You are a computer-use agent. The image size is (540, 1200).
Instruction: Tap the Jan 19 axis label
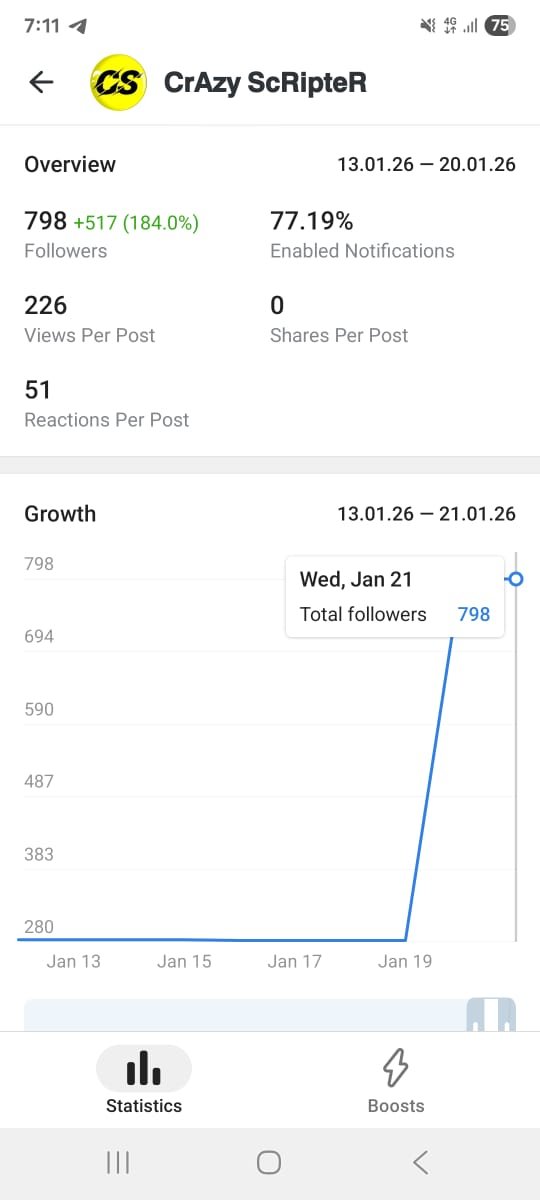405,961
